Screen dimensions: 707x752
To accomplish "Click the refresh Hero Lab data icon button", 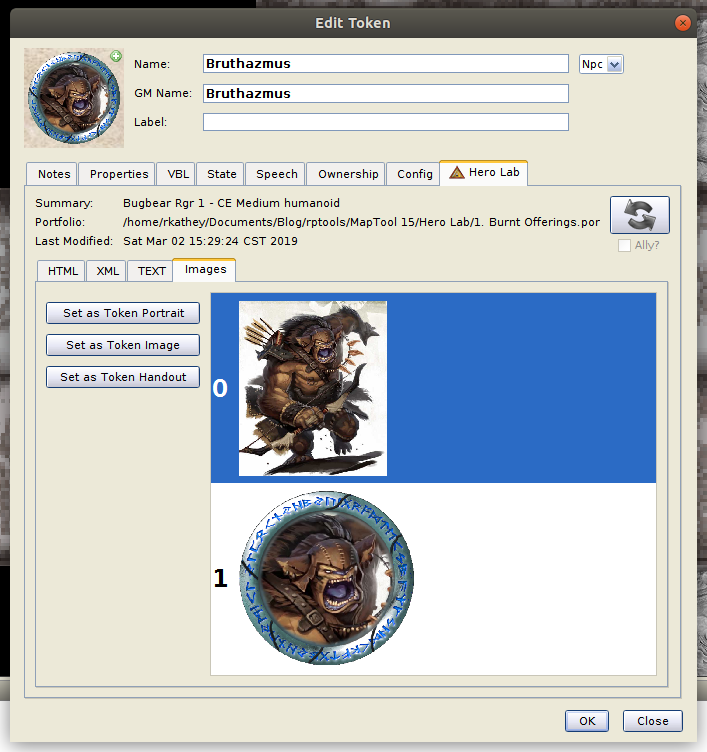I will (639, 215).
